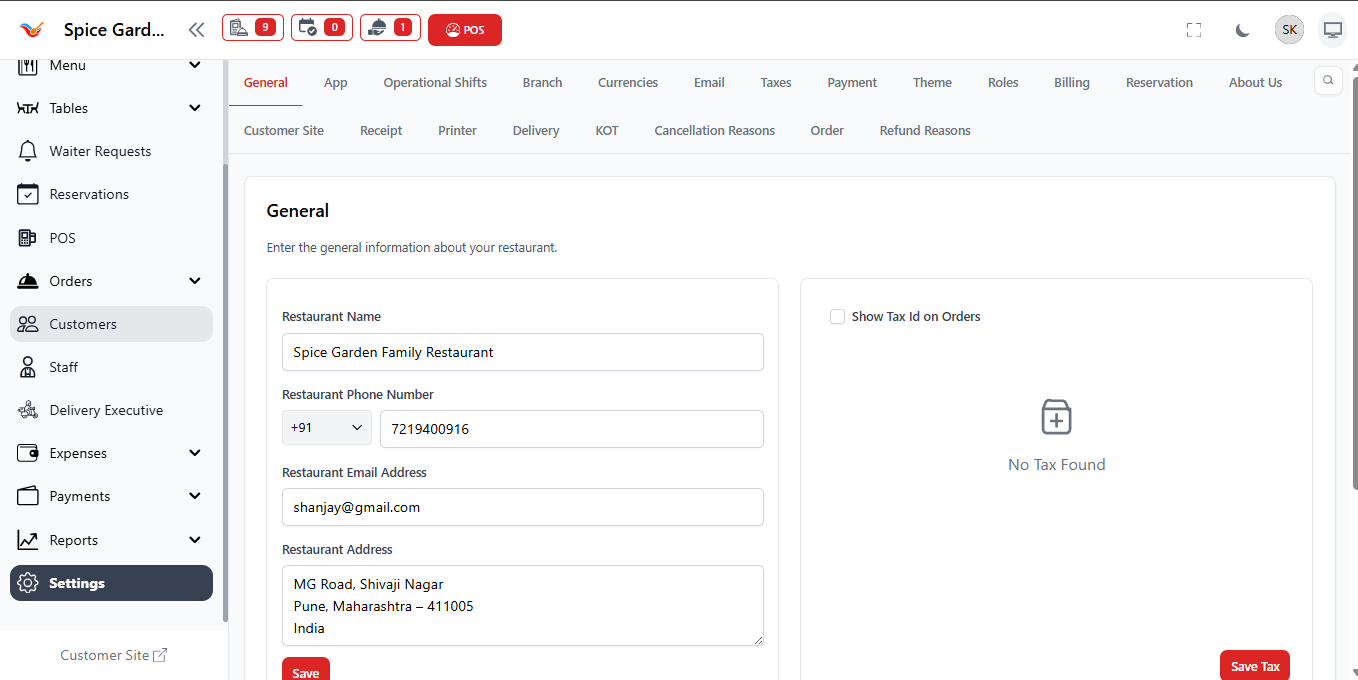Switch to the Taxes settings tab
Image resolution: width=1358 pixels, height=680 pixels.
775,82
